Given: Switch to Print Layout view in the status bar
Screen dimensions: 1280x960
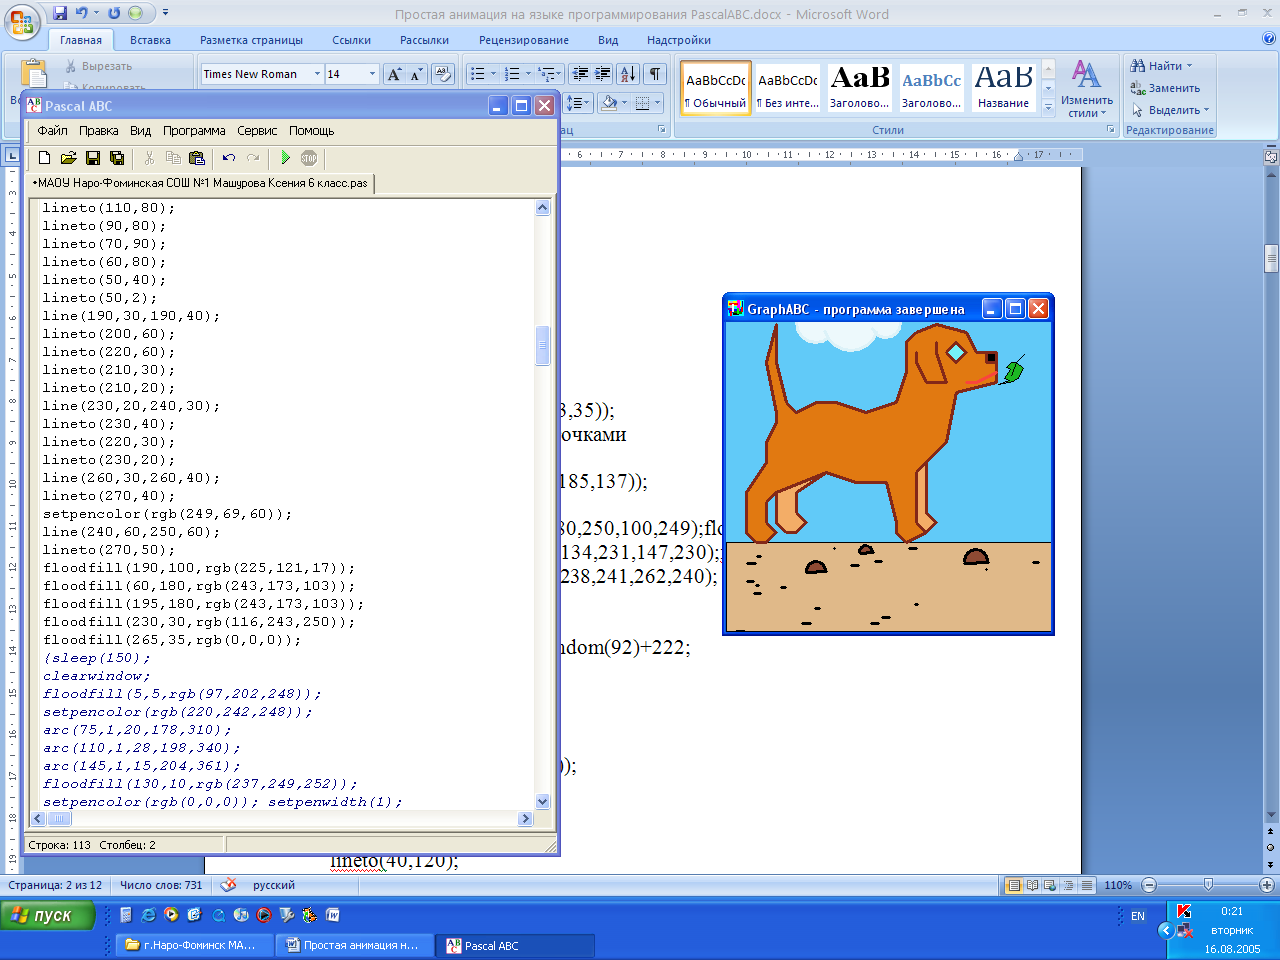Looking at the screenshot, I should [1014, 885].
